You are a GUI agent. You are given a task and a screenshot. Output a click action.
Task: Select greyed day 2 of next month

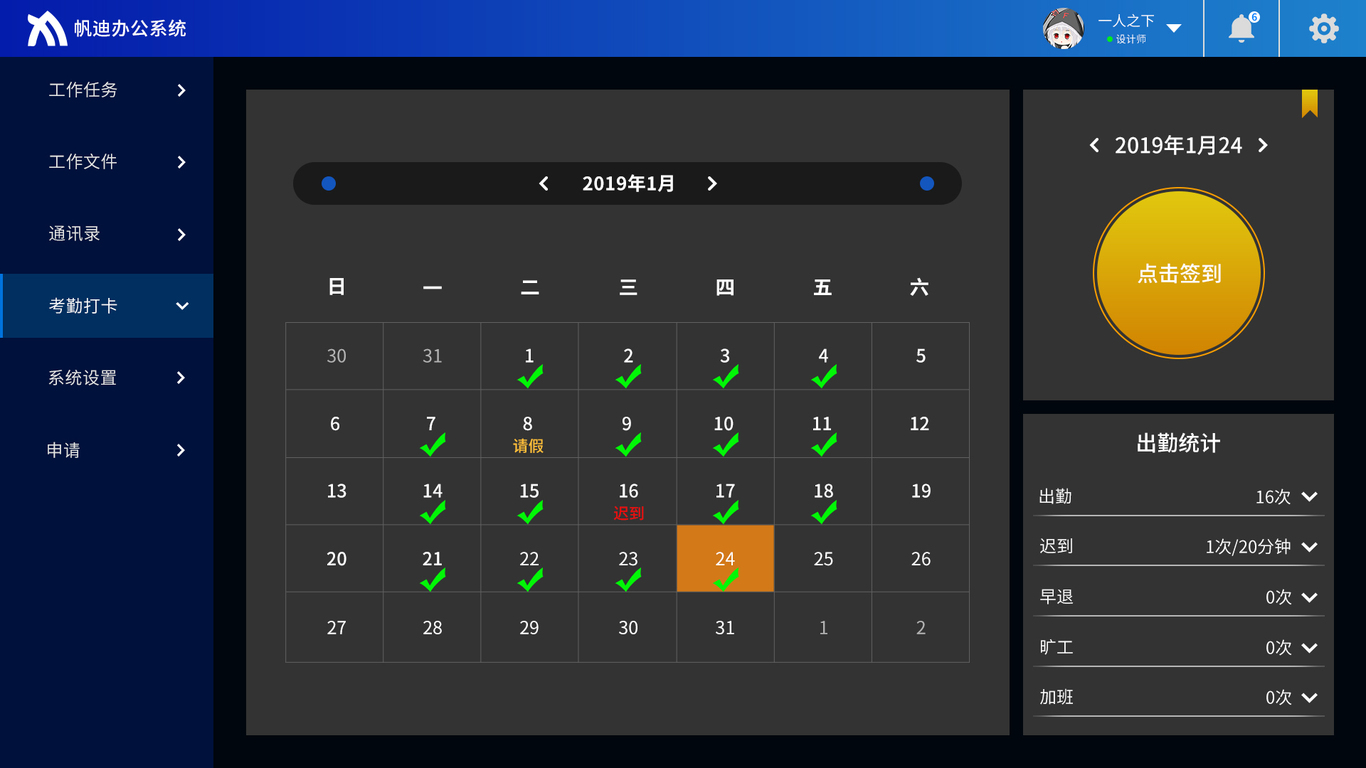(x=921, y=628)
